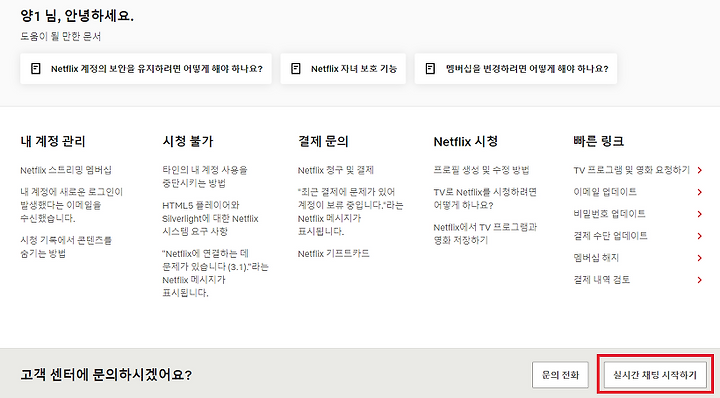Viewport: 720px width, 398px height.
Task: Click the Netflix 시청 heading
Action: coord(466,141)
